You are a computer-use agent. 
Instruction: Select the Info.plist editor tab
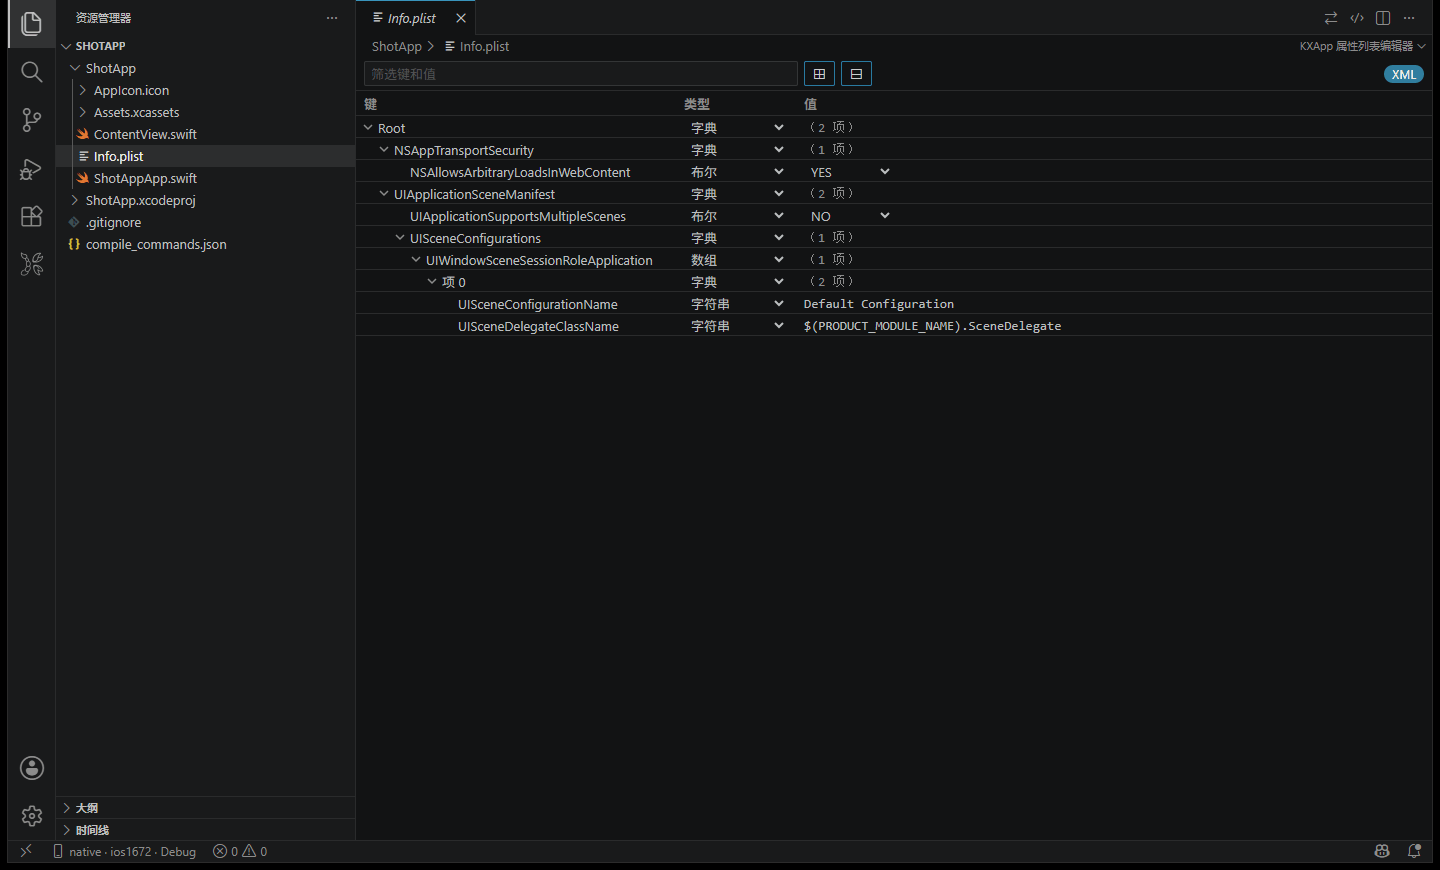click(415, 18)
